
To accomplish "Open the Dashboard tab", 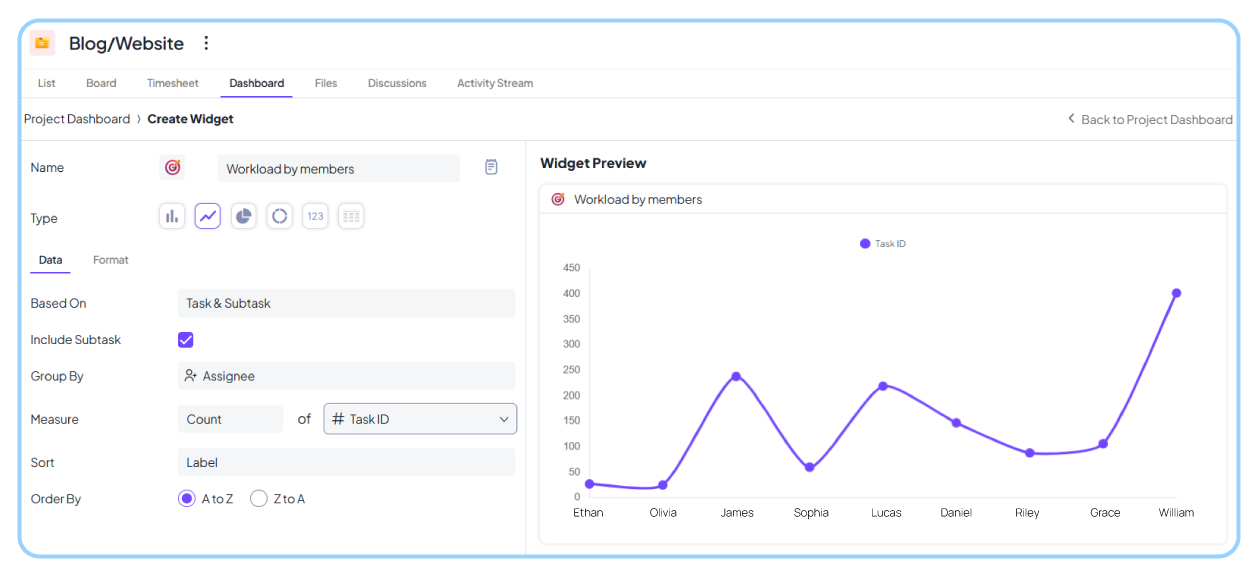I will [257, 83].
